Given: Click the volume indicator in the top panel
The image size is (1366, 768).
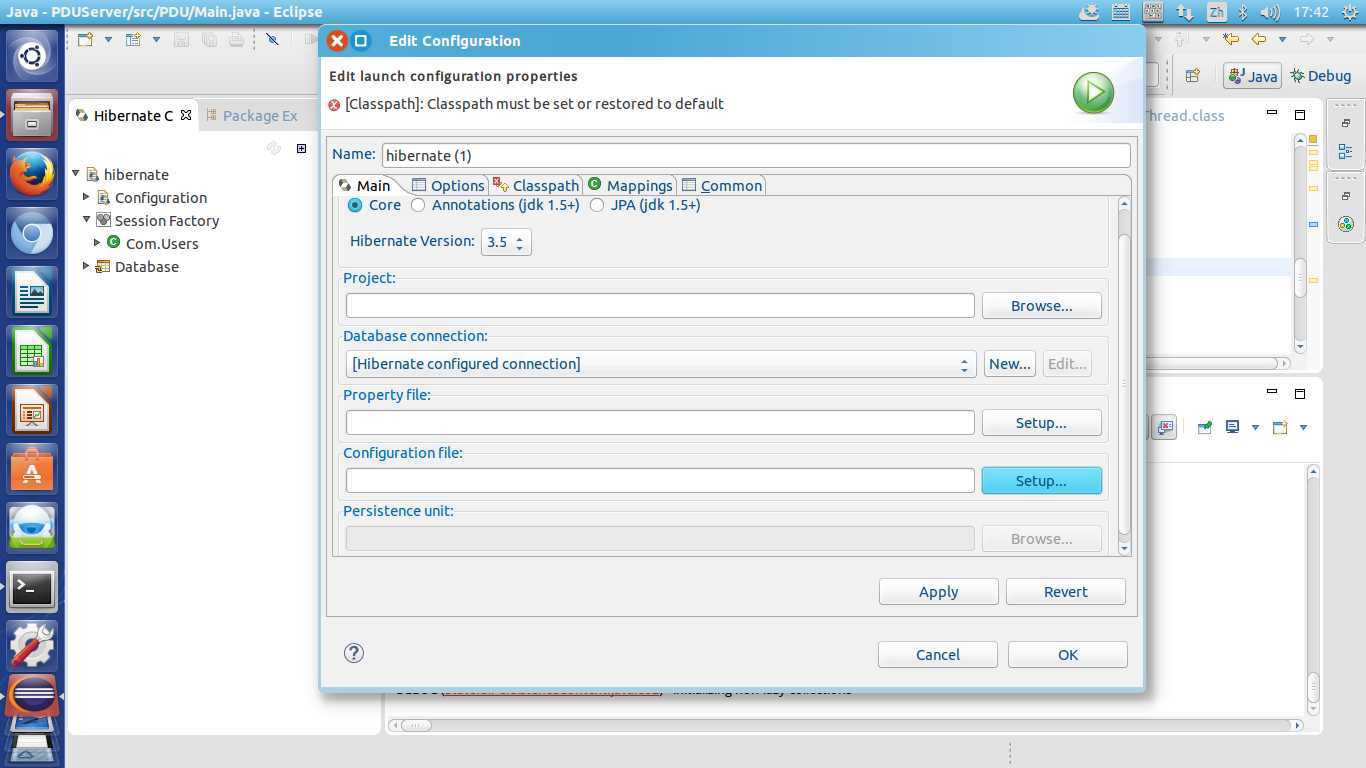Looking at the screenshot, I should pos(1270,12).
